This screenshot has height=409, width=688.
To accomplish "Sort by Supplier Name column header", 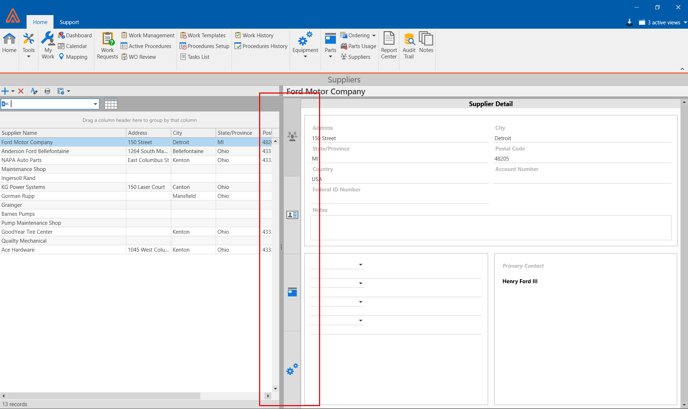I will coord(63,133).
